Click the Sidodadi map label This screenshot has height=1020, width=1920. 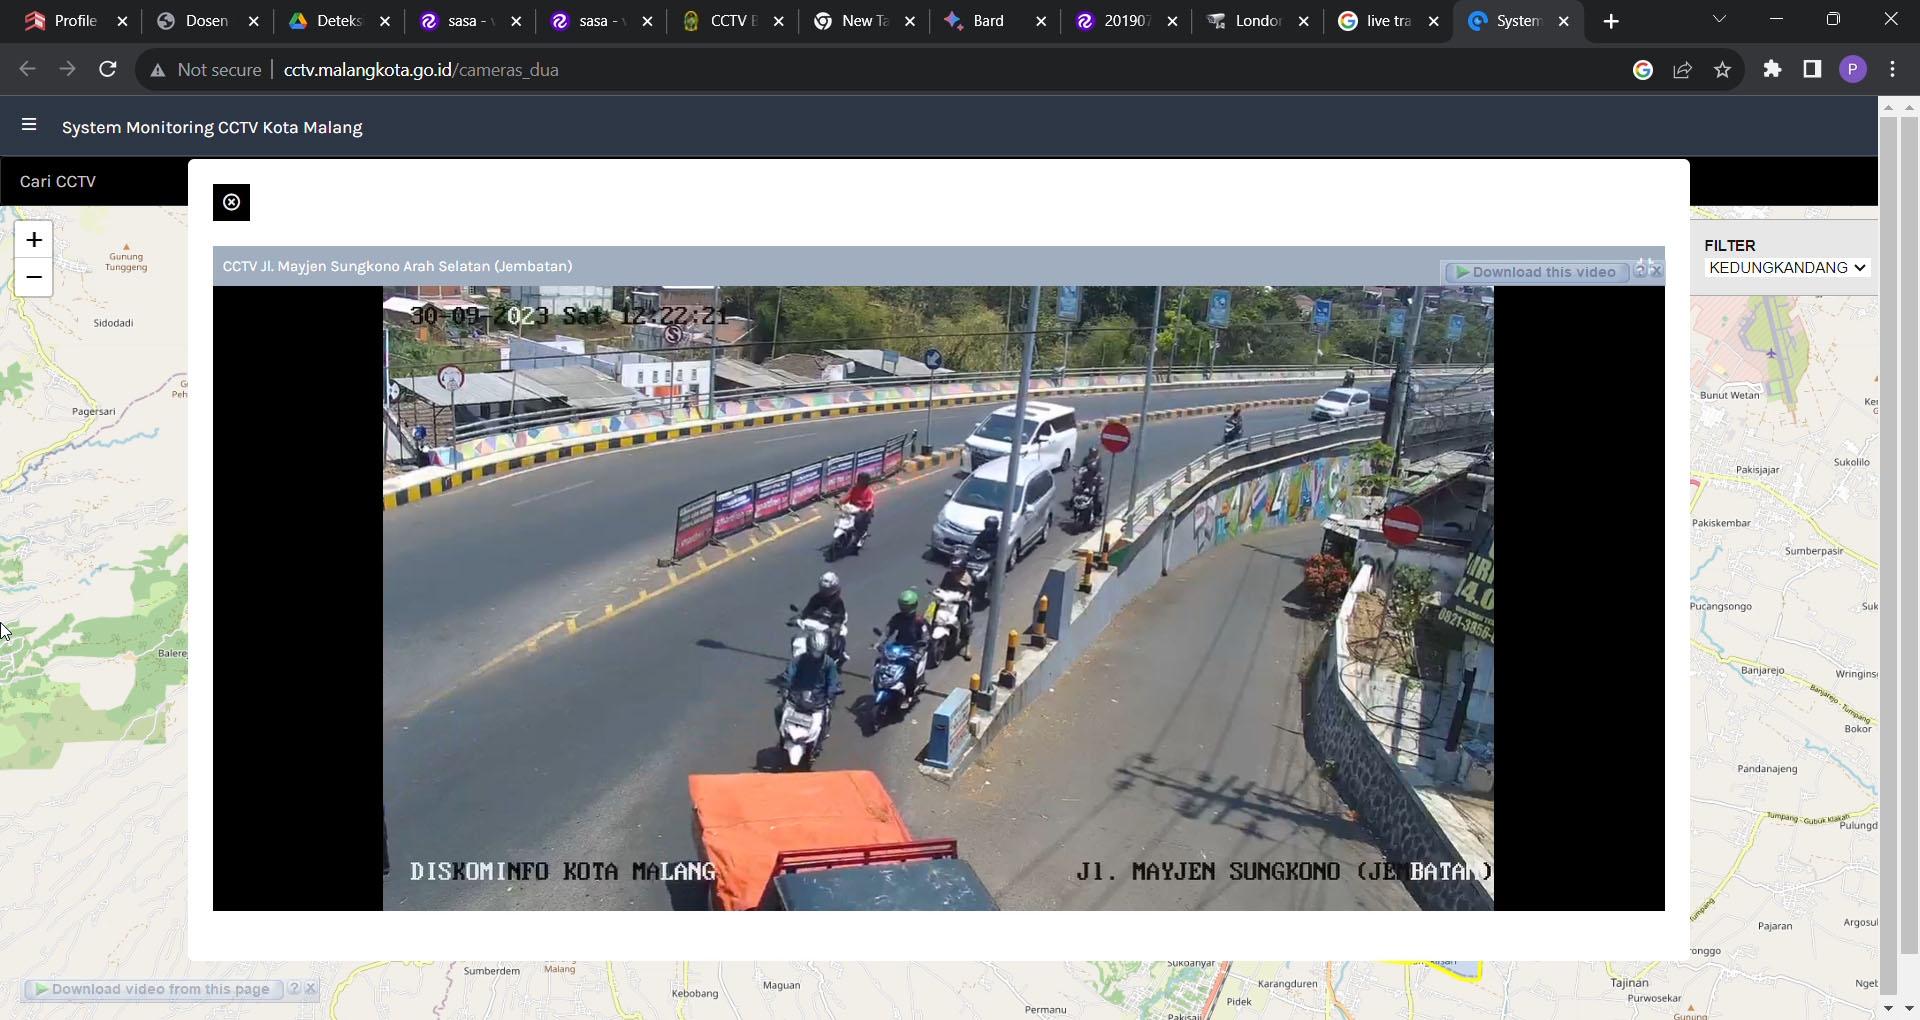coord(113,323)
